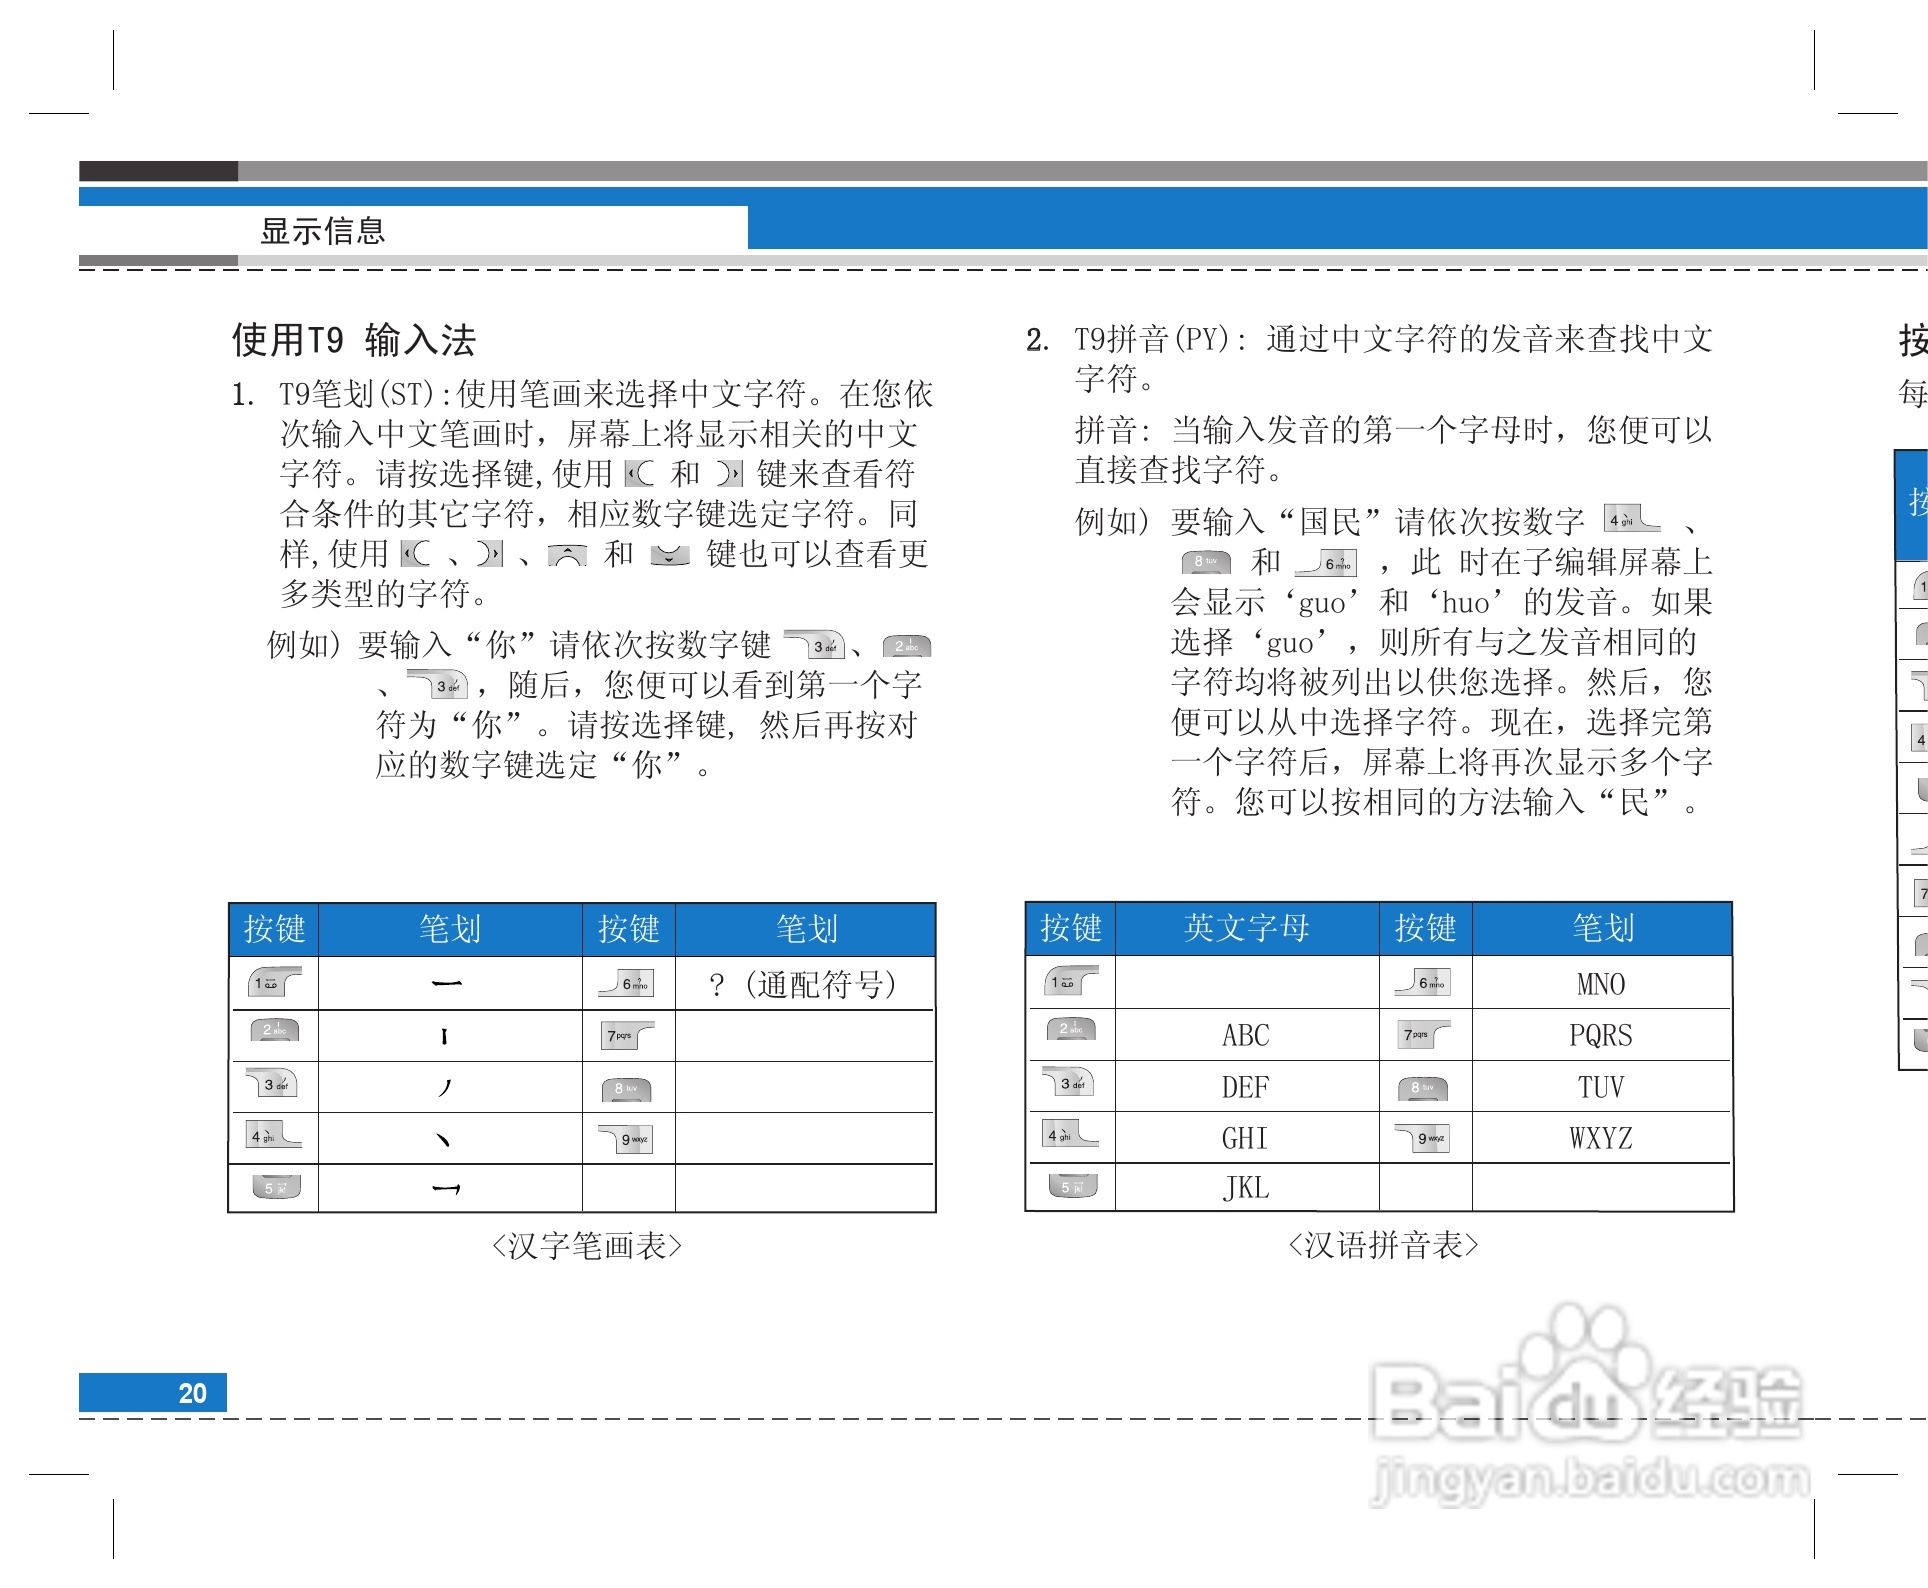Click the 8 tuv key icon in the pinyin table
1928x1588 pixels.
[x=1423, y=1087]
